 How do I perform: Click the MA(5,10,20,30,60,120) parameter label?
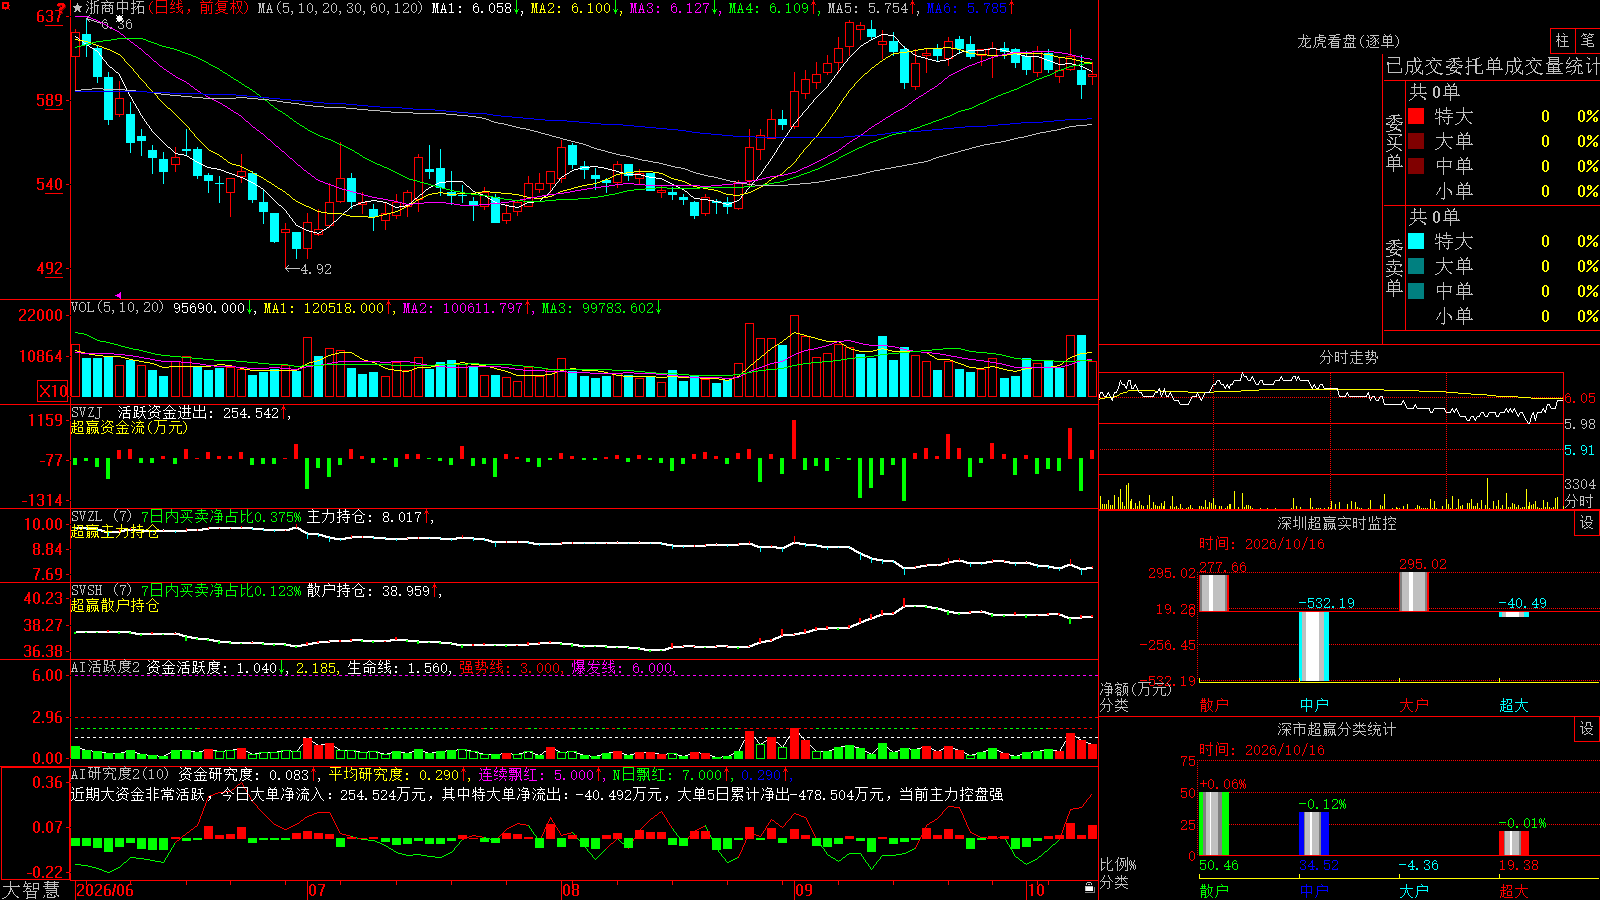click(x=341, y=8)
